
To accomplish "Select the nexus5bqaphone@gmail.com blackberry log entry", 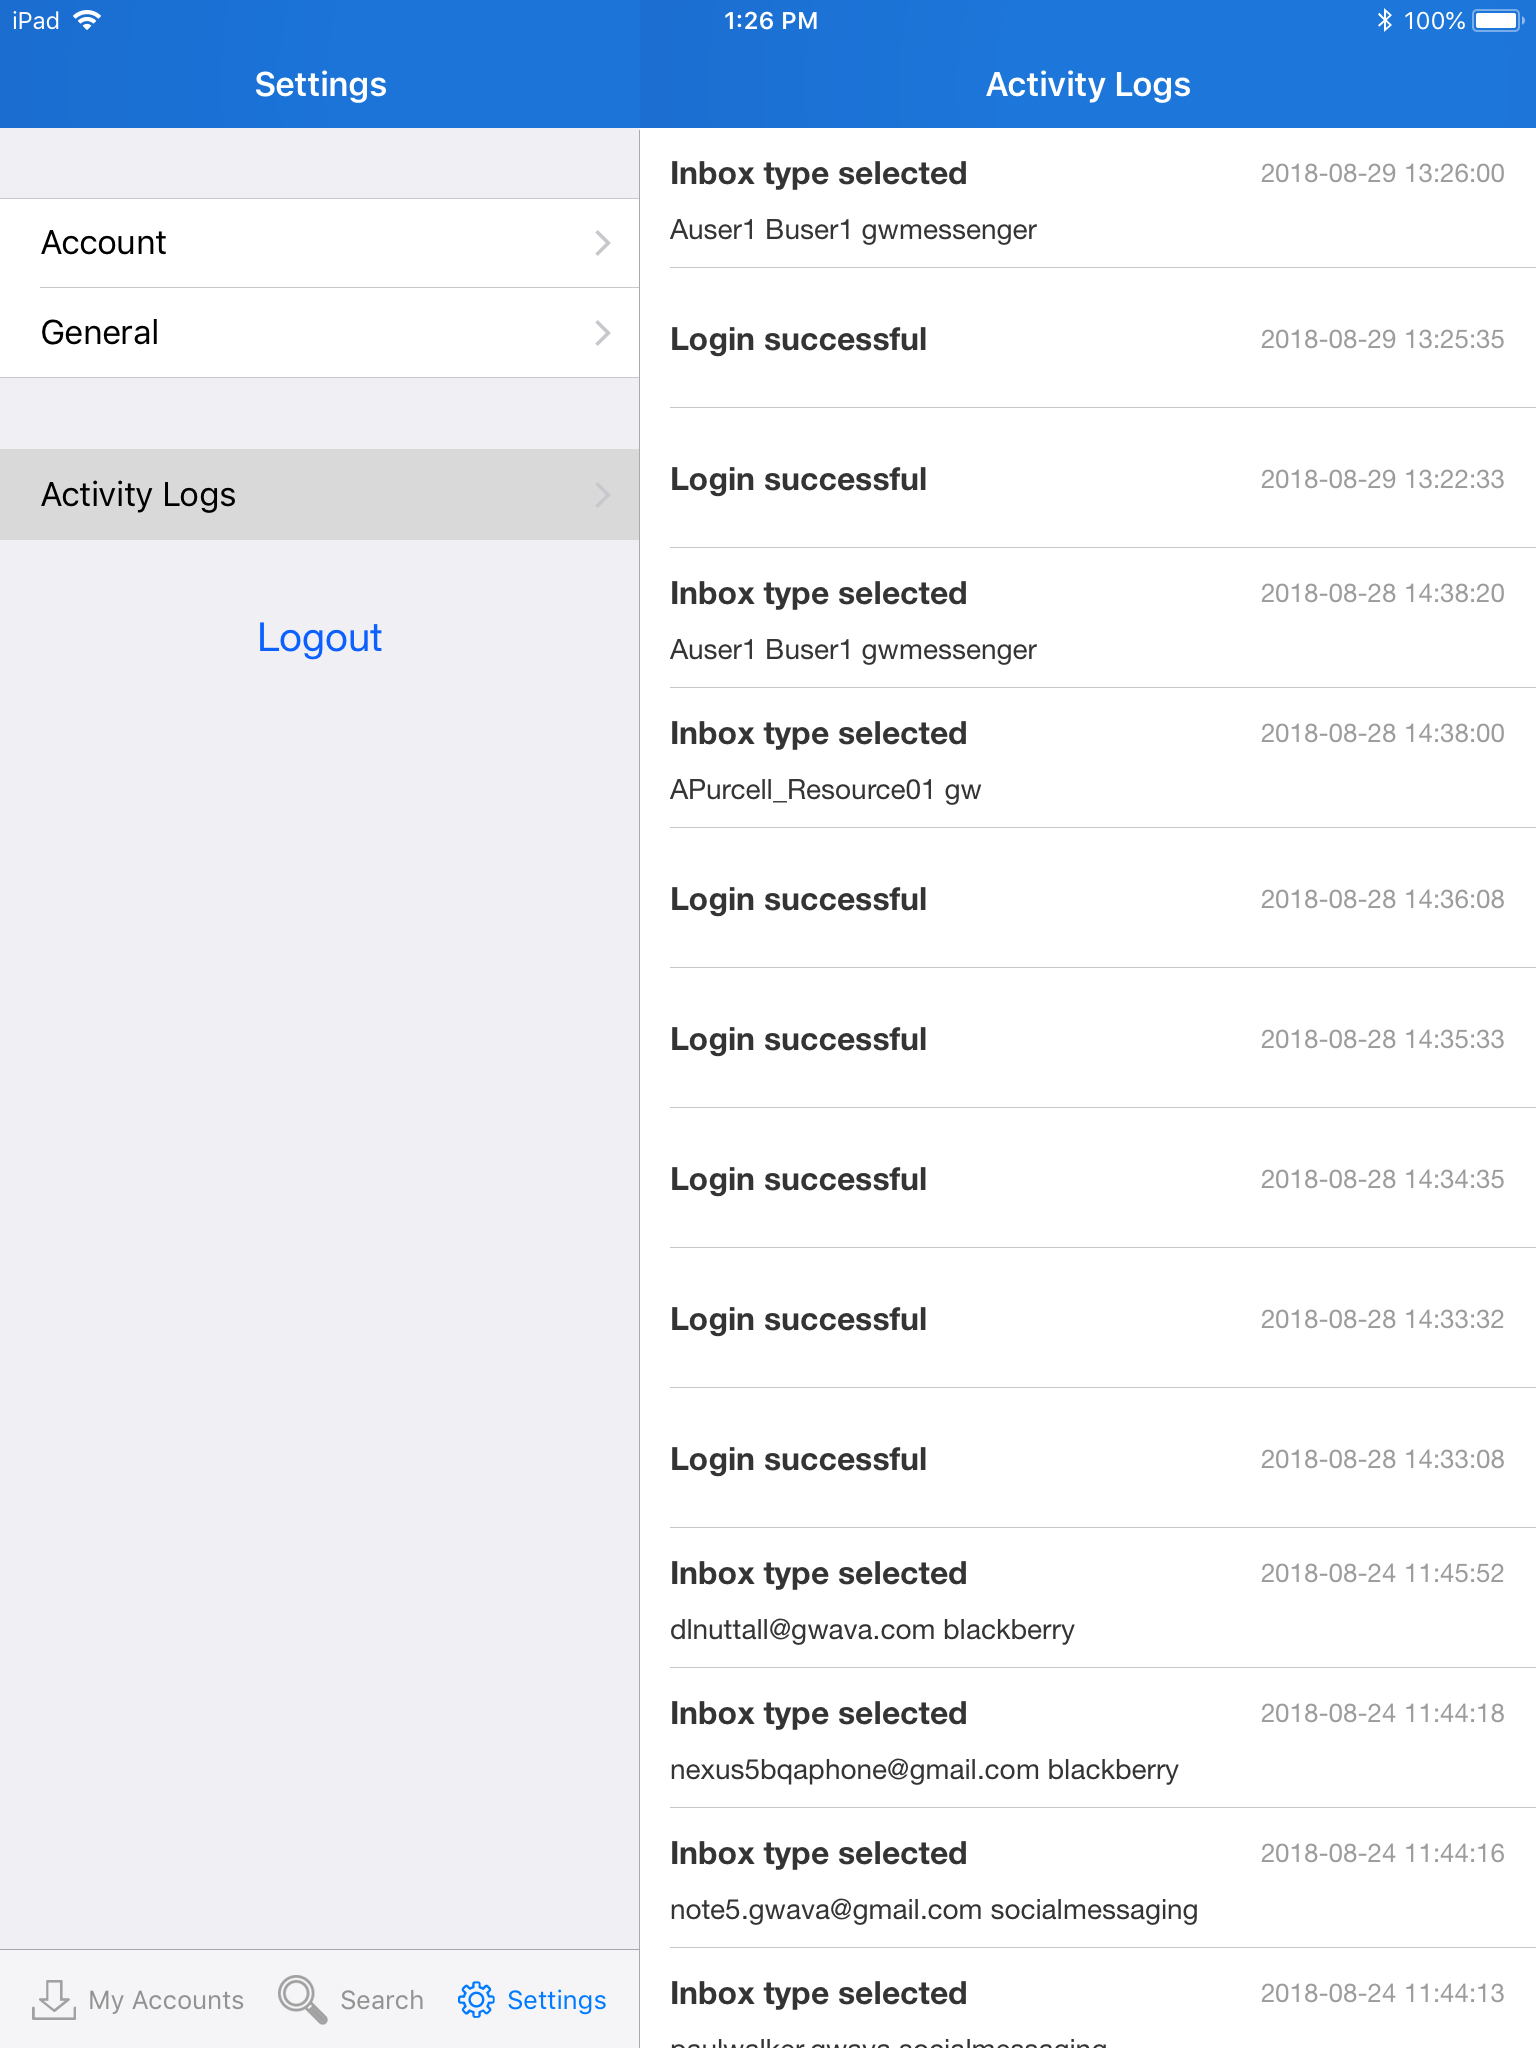I will pos(1087,1740).
